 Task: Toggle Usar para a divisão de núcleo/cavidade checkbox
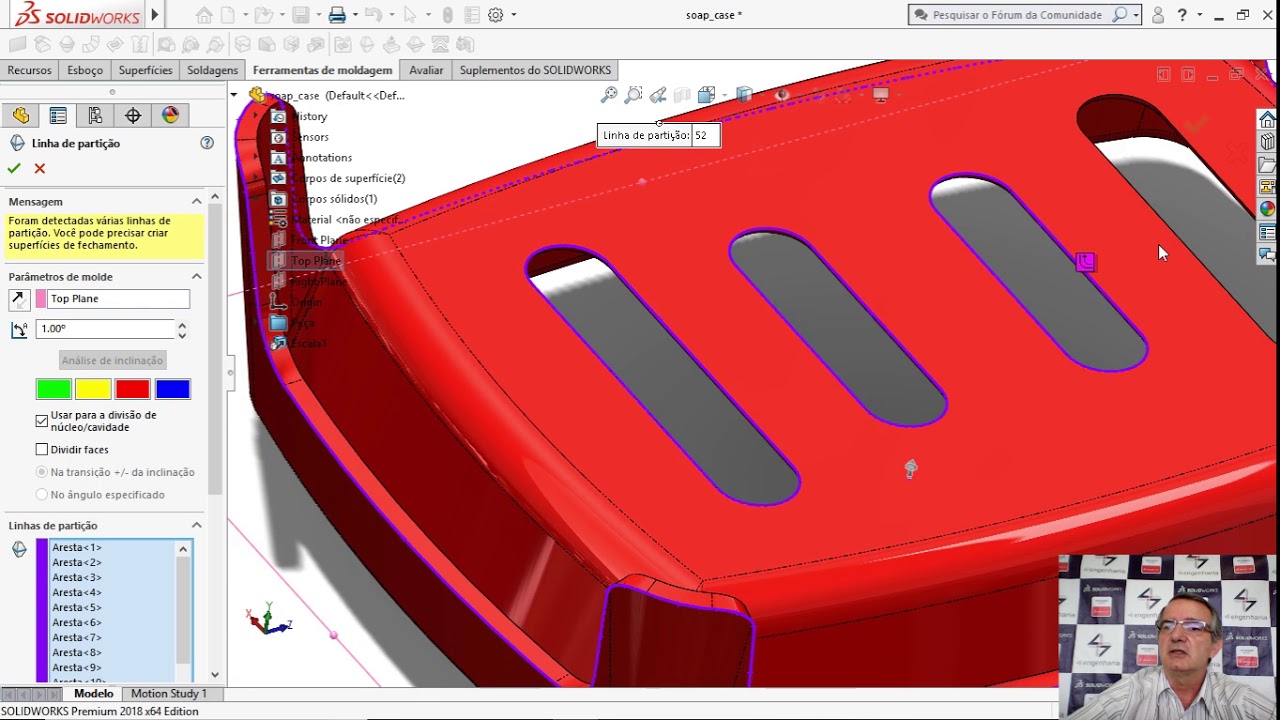[42, 421]
